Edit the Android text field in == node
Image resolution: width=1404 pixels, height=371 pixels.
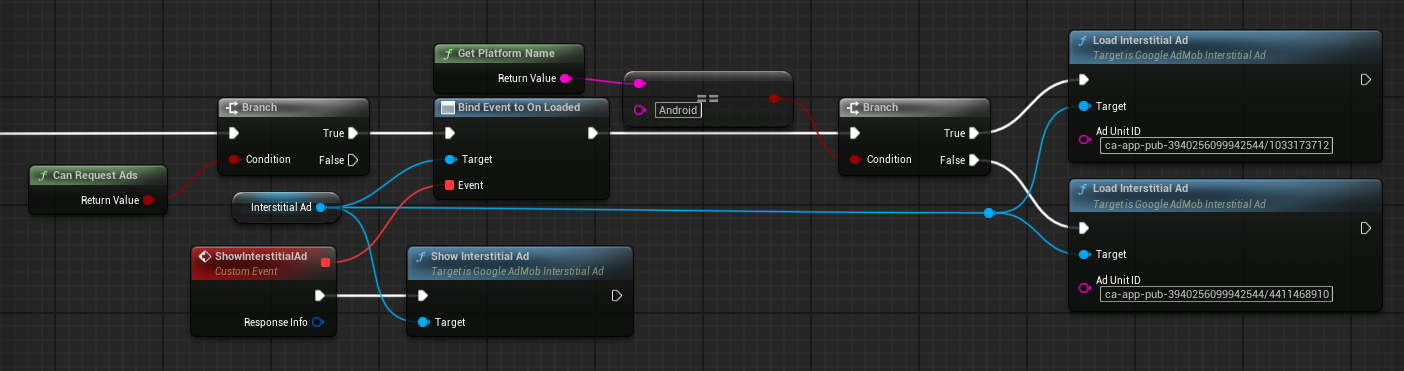coord(678,110)
